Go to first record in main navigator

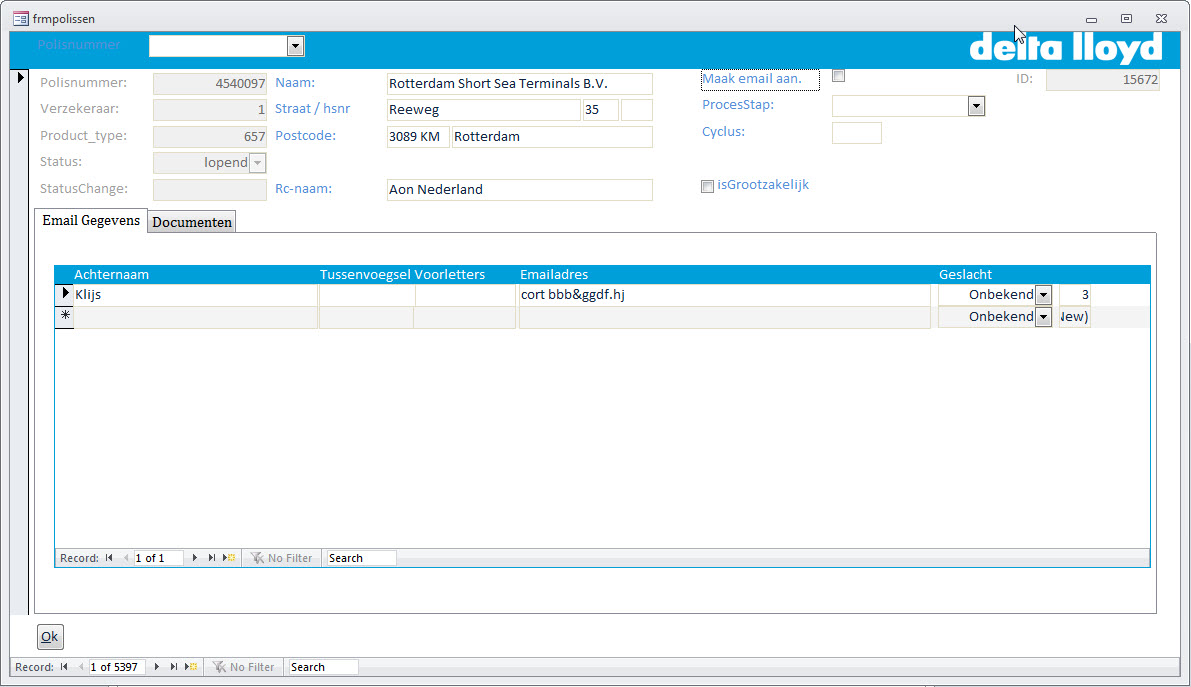(x=65, y=666)
